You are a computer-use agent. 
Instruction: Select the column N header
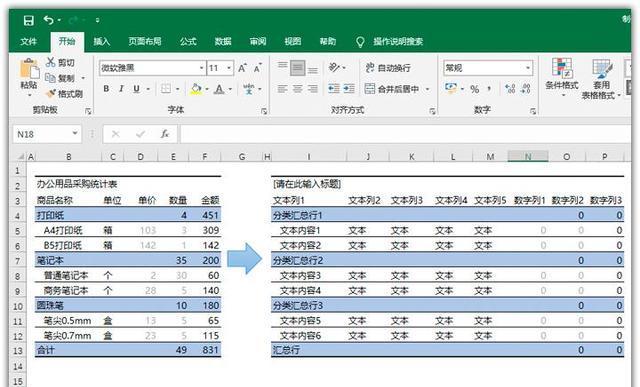click(528, 156)
